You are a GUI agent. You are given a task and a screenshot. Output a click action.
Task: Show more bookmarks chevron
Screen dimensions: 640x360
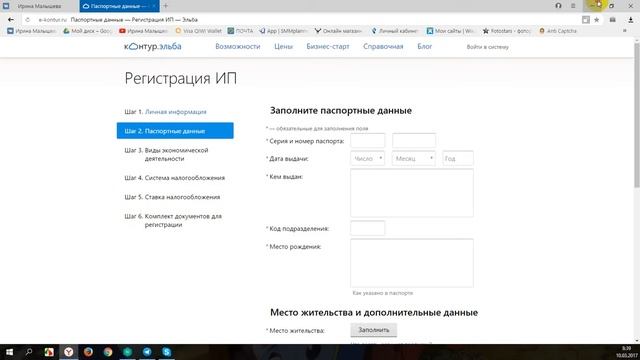(x=624, y=31)
